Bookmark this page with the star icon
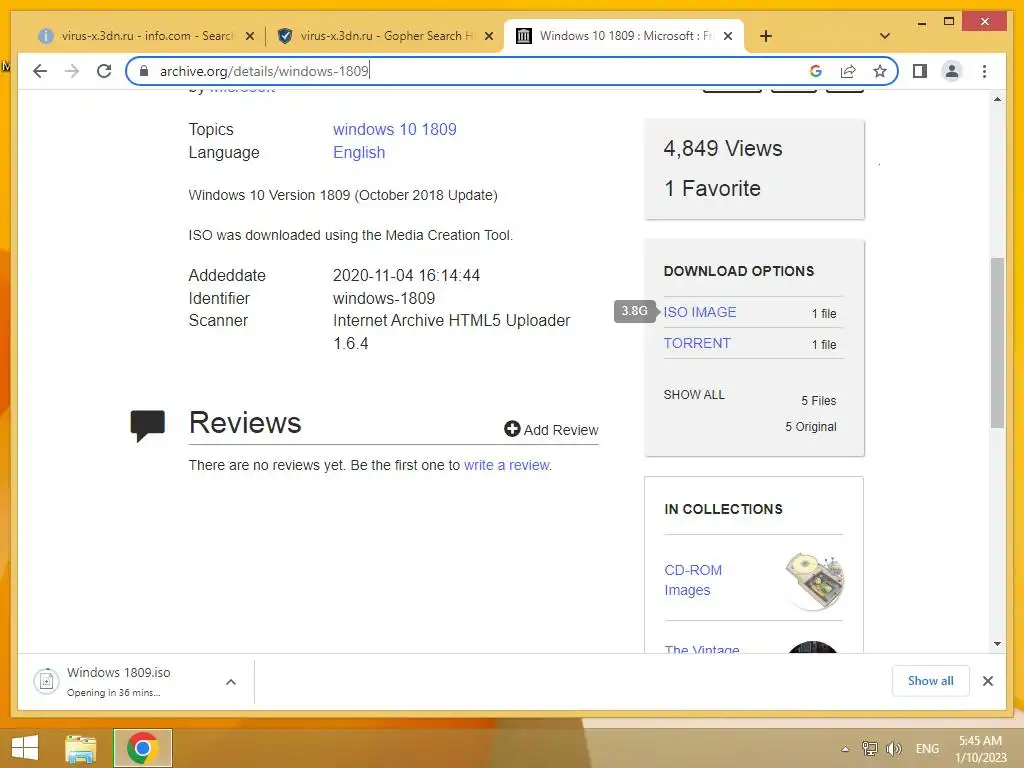This screenshot has height=768, width=1024. coord(880,71)
